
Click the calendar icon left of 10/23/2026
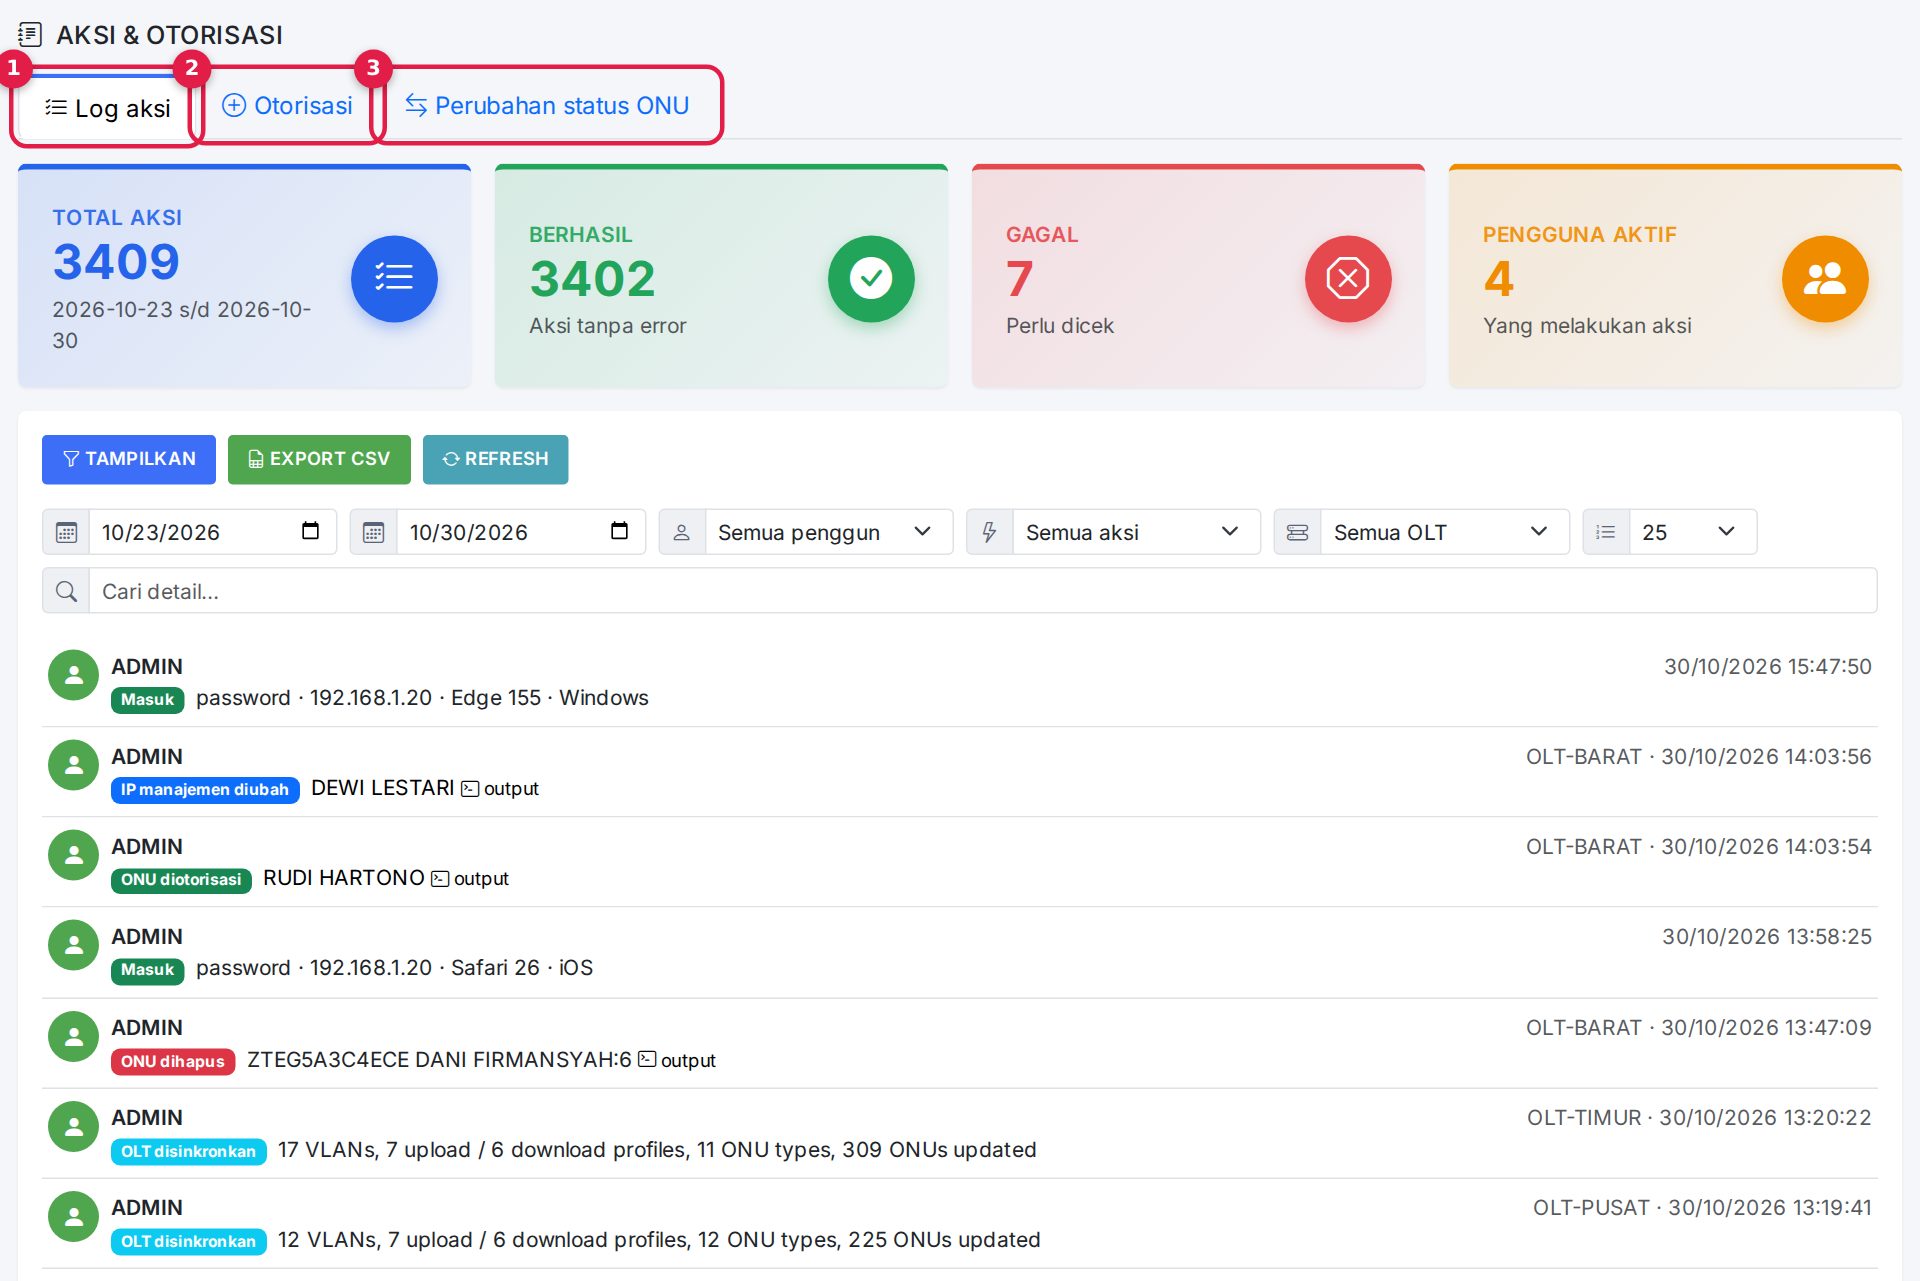point(66,532)
